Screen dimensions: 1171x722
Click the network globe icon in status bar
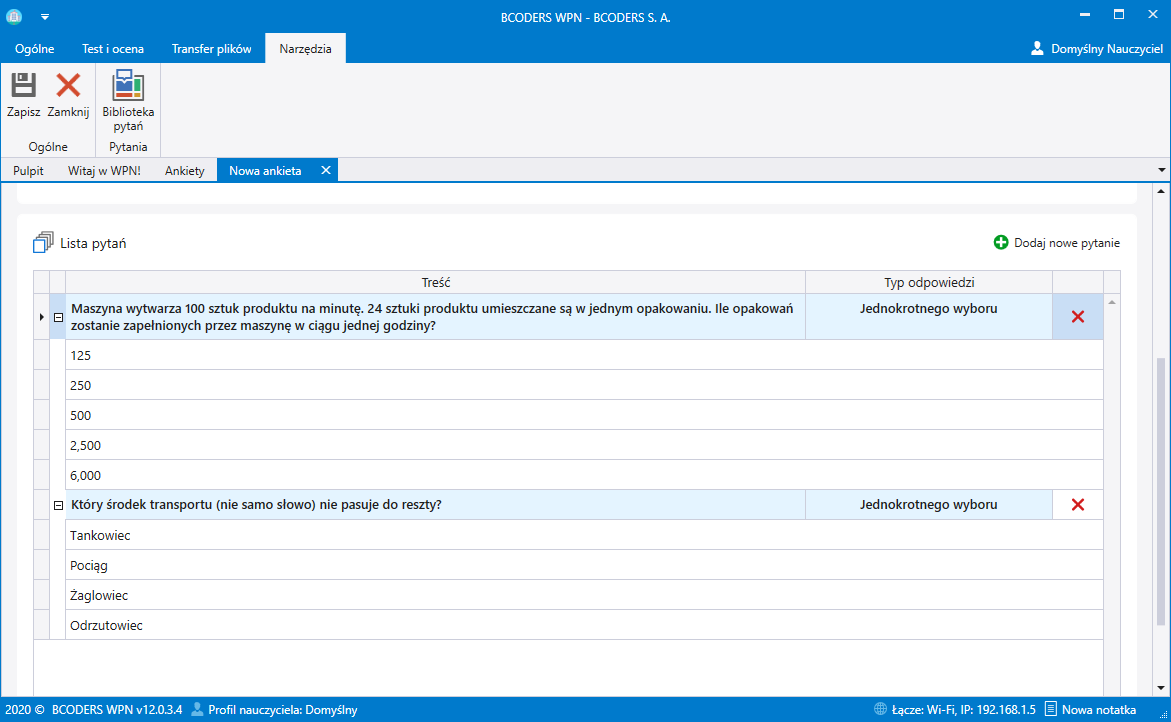tap(880, 709)
